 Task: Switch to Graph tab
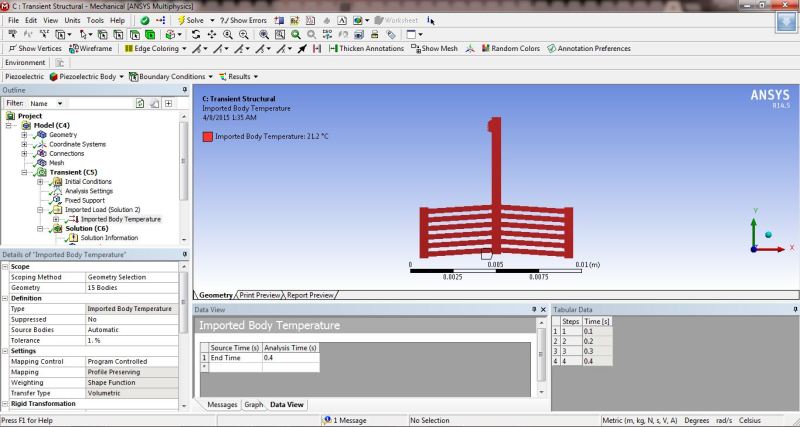253,405
